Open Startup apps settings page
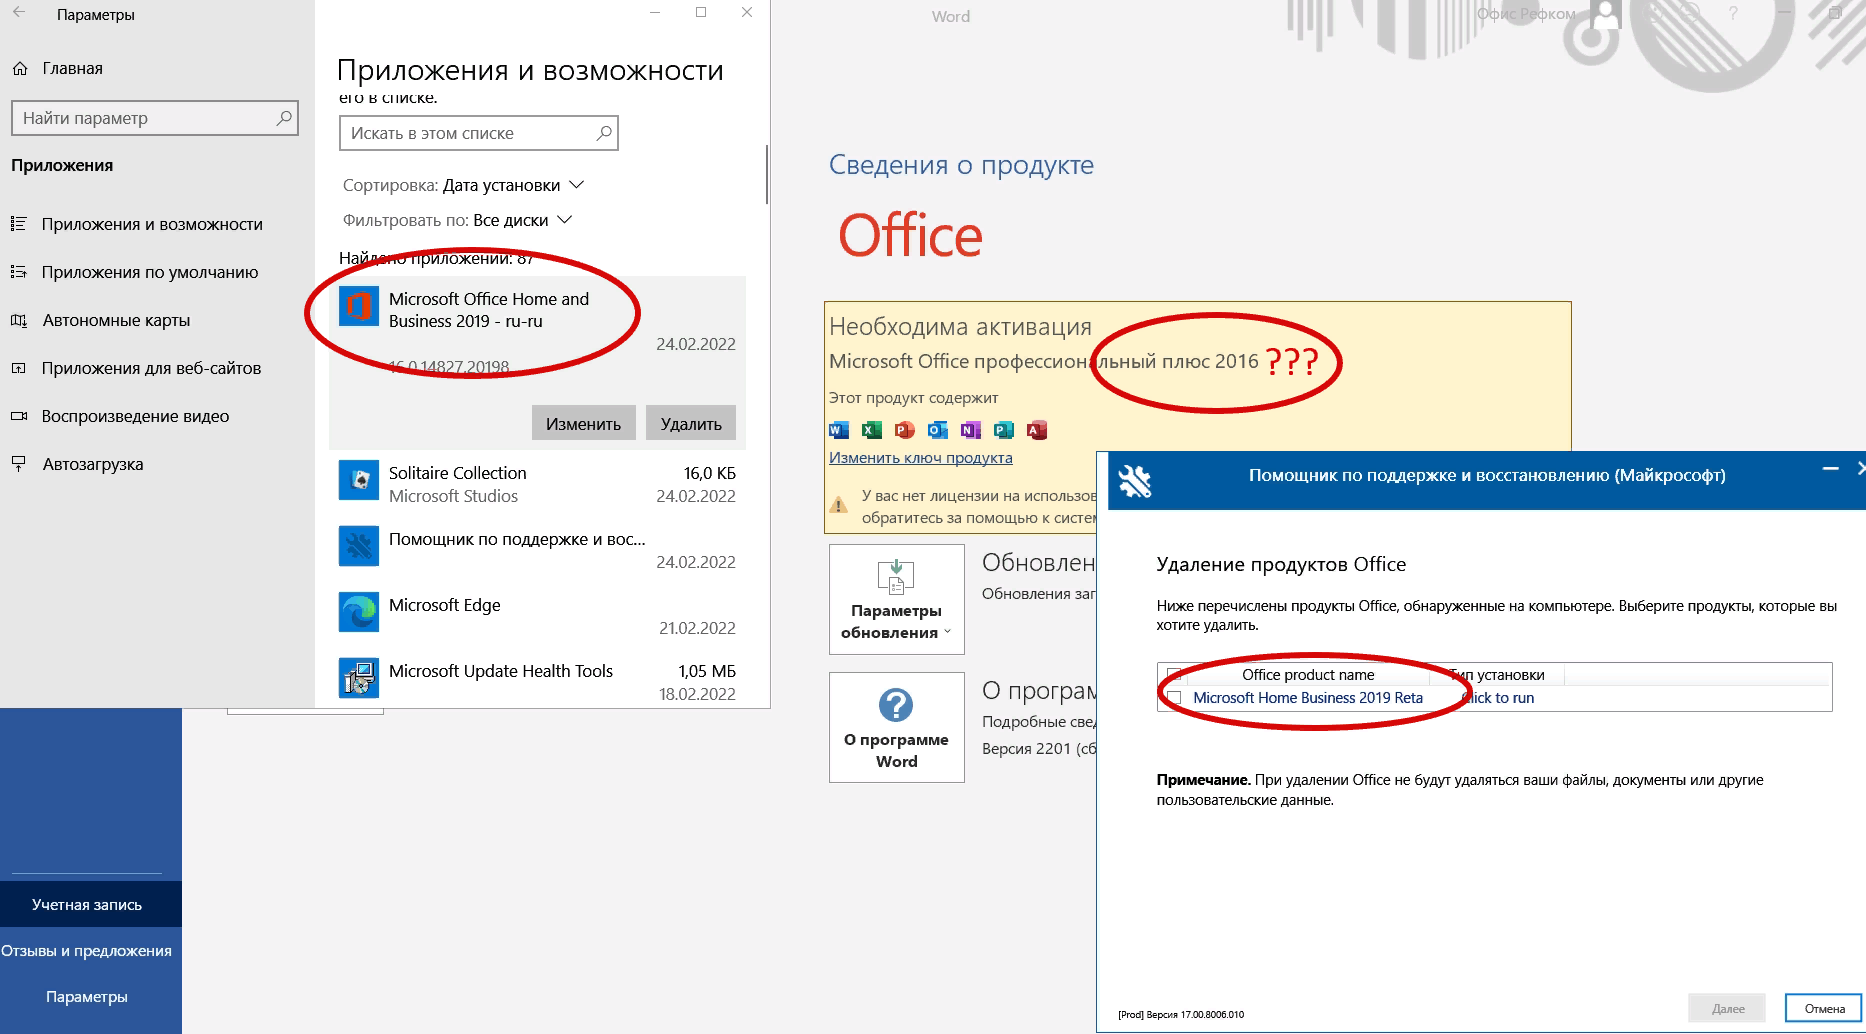 click(x=93, y=464)
